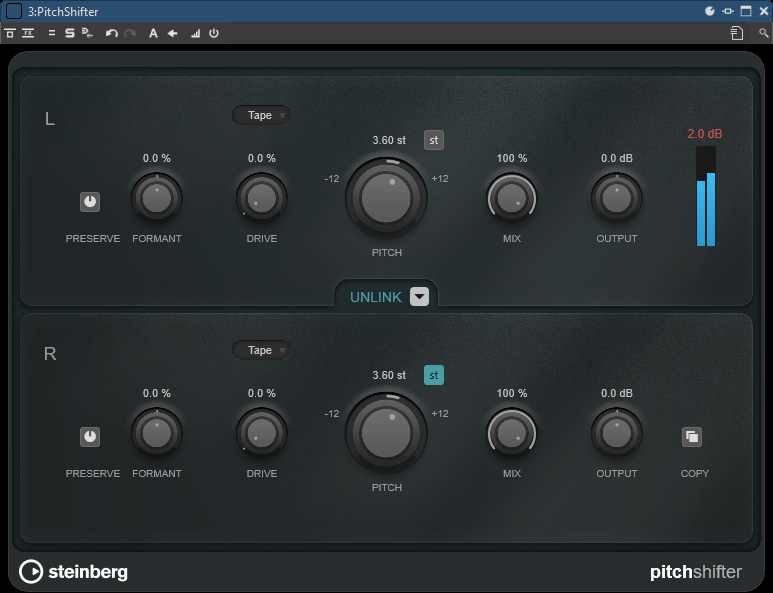The image size is (773, 593).
Task: Click the COPY caption
Action: tap(695, 473)
